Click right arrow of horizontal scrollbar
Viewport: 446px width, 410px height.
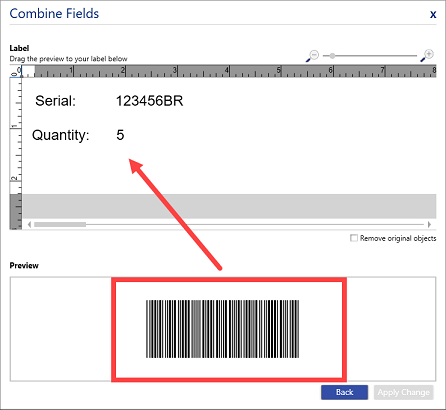[429, 224]
